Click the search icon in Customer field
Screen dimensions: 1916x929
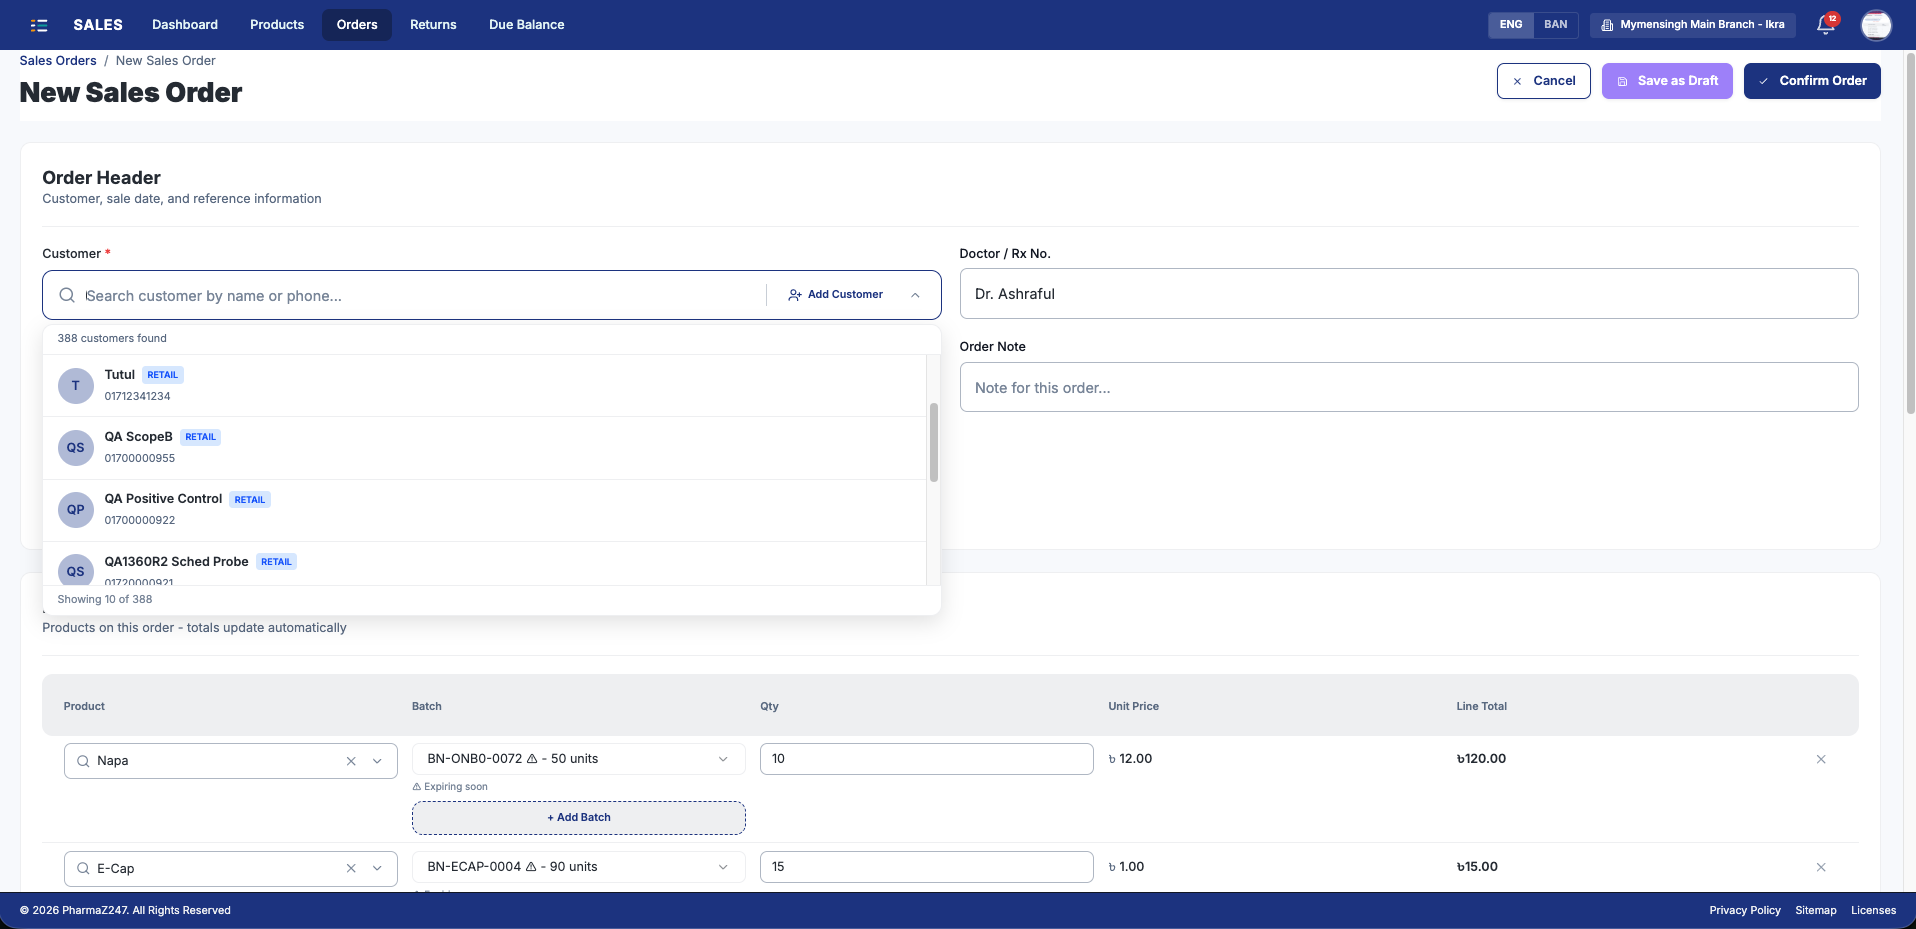67,295
